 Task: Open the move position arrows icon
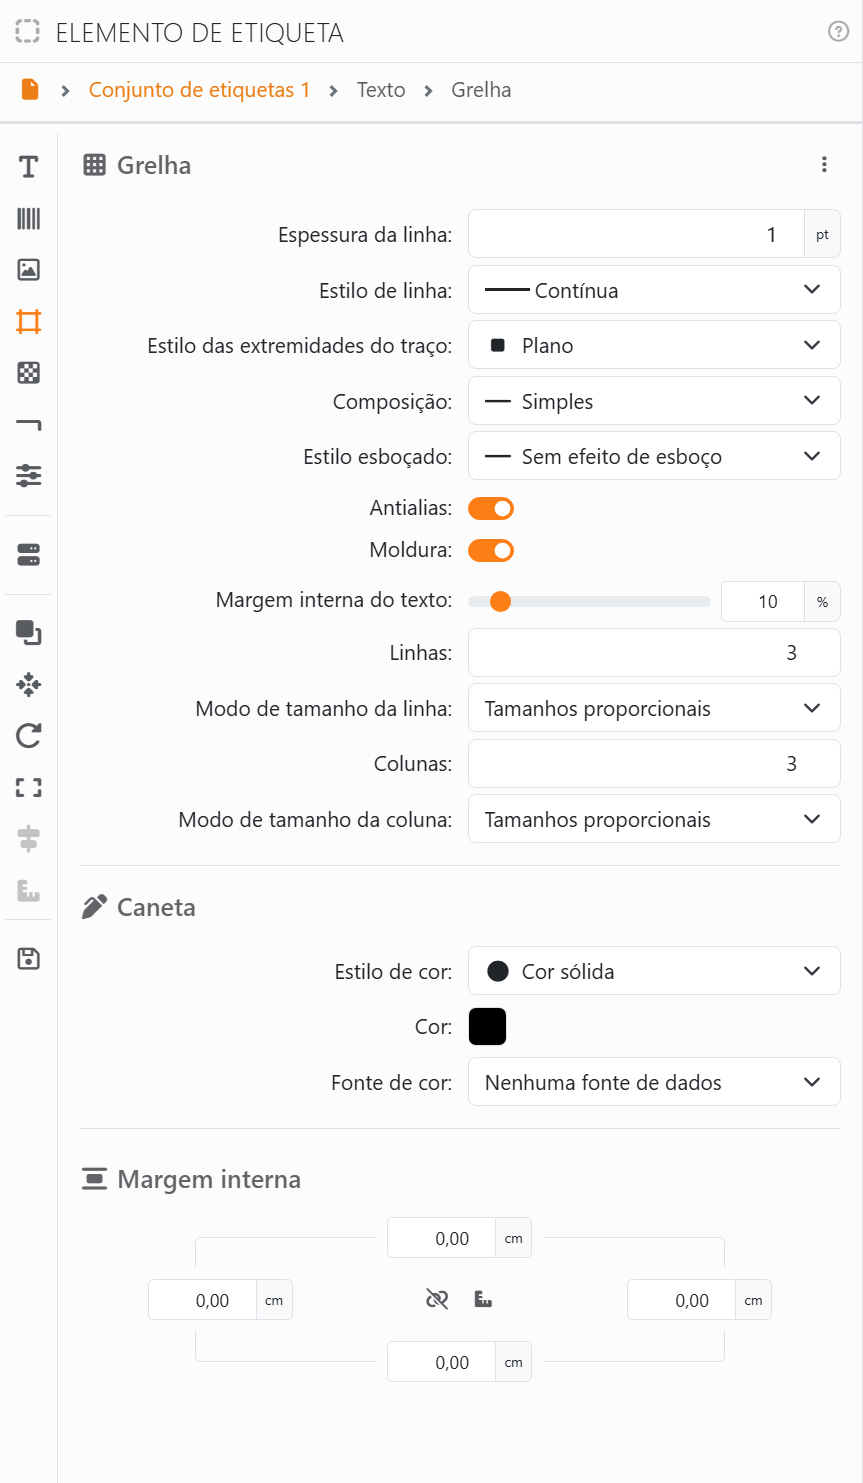tap(28, 685)
